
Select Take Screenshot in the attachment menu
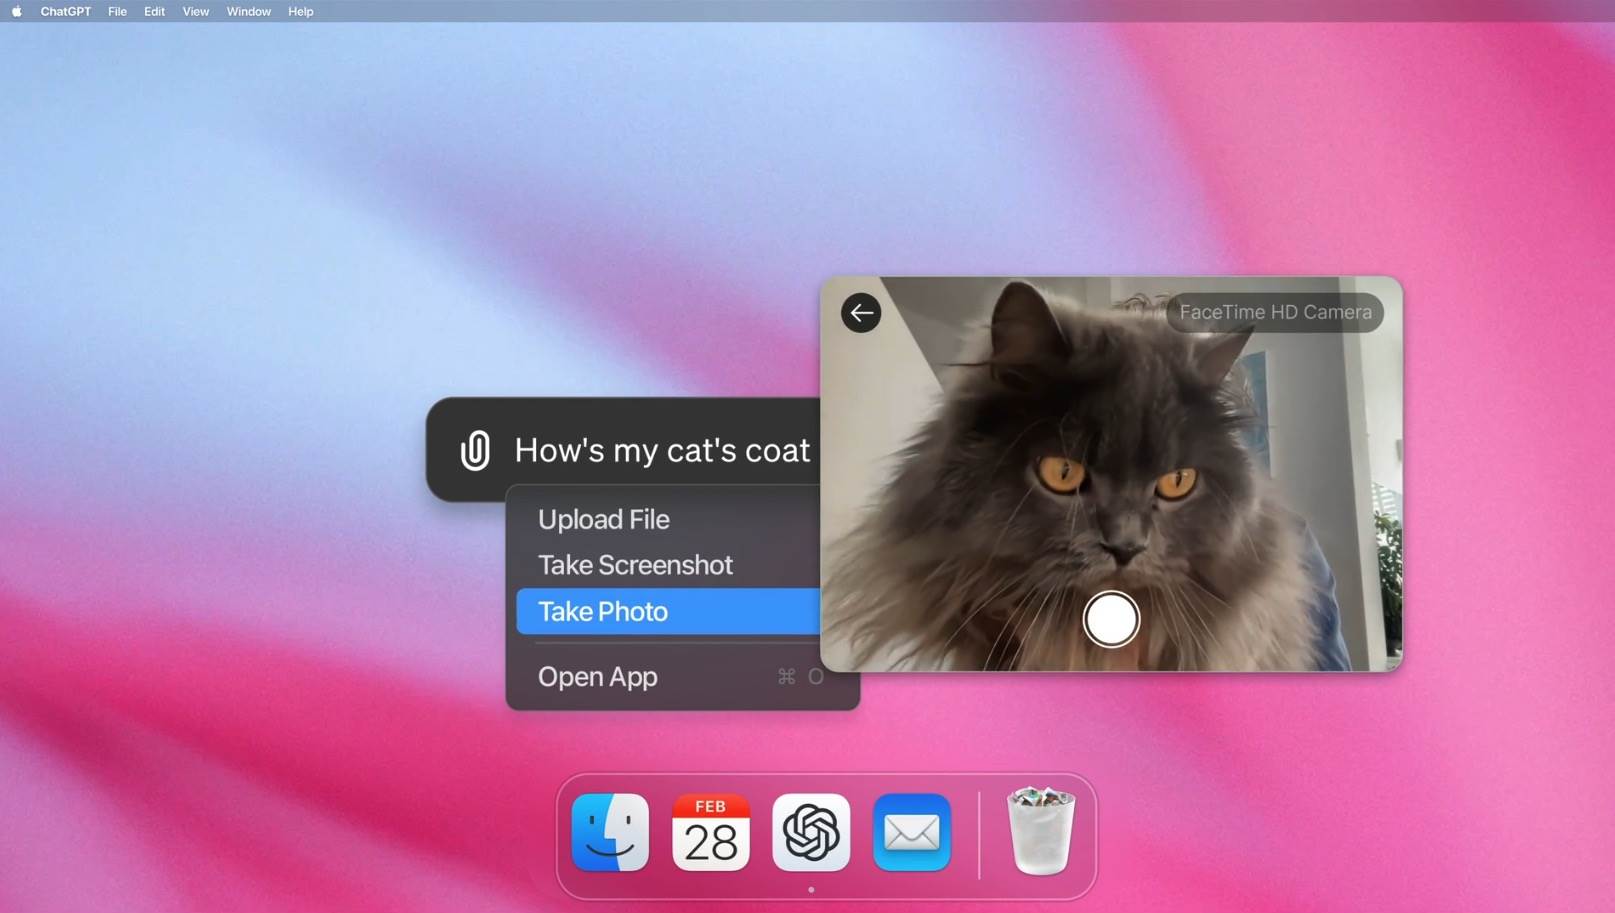pyautogui.click(x=635, y=565)
